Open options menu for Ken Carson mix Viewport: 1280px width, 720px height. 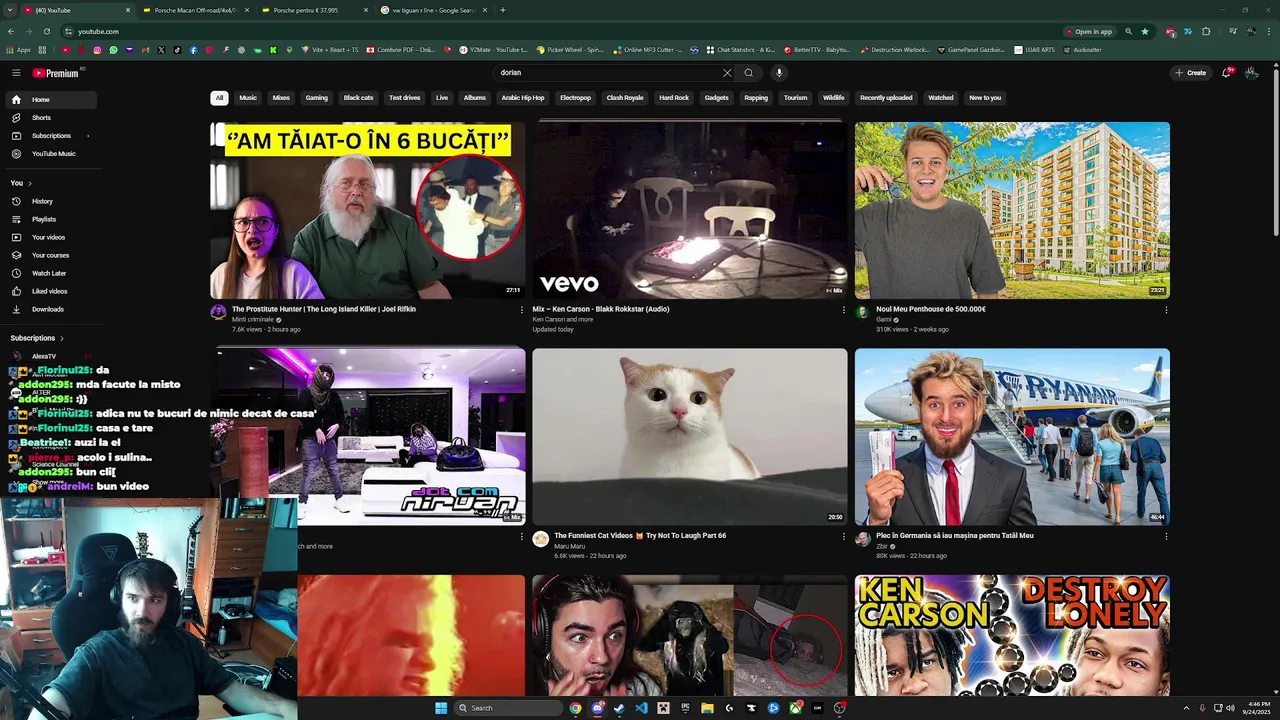click(x=843, y=310)
